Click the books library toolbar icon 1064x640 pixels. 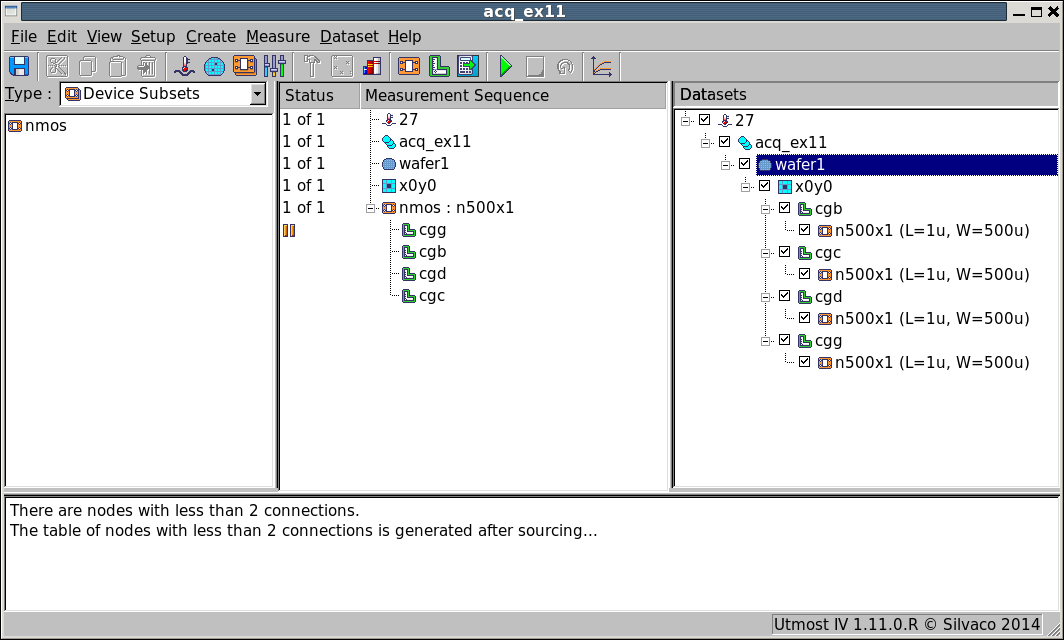click(x=372, y=67)
